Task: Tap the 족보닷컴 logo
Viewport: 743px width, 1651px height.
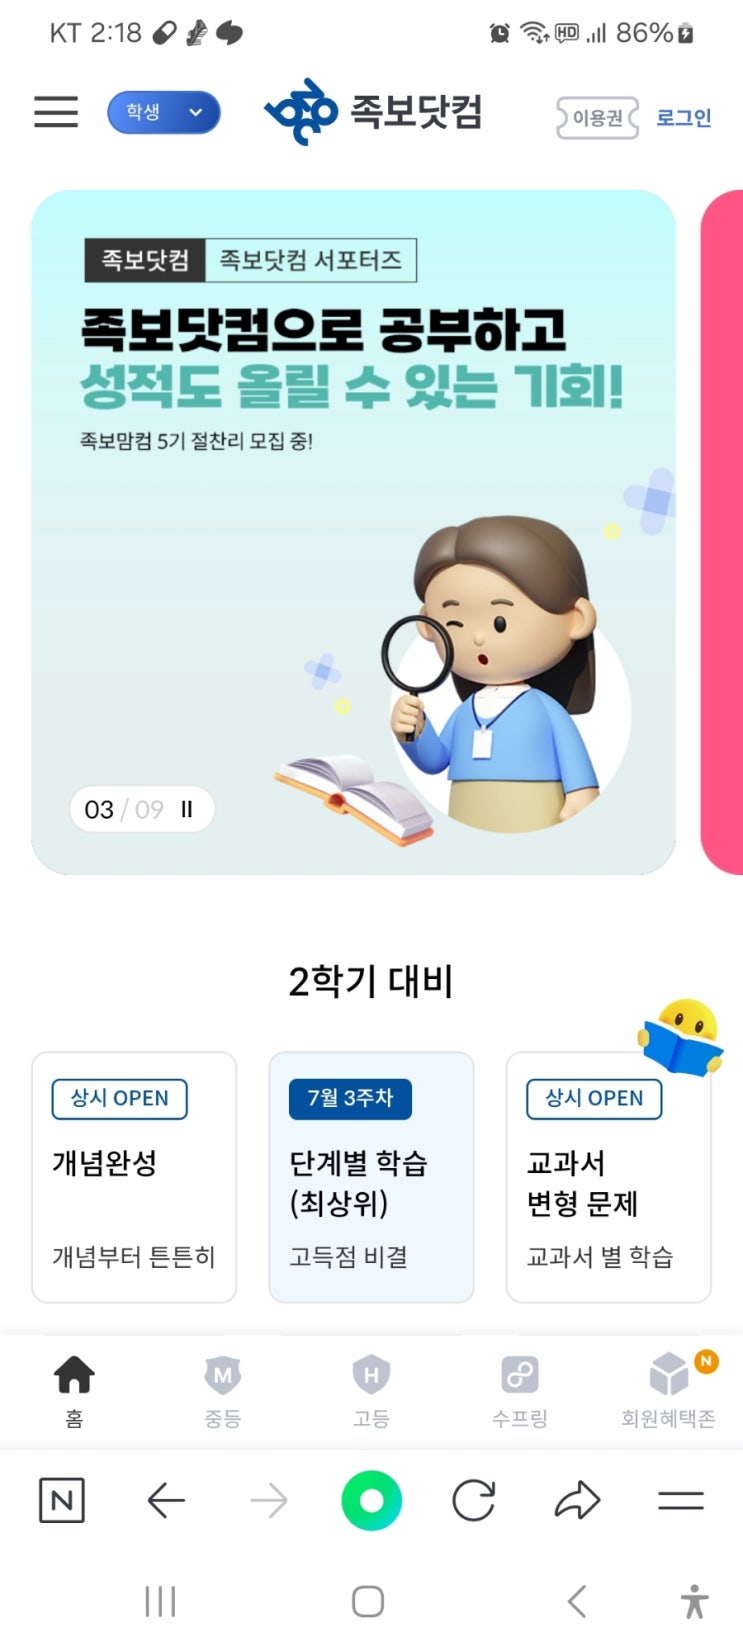Action: (x=373, y=112)
